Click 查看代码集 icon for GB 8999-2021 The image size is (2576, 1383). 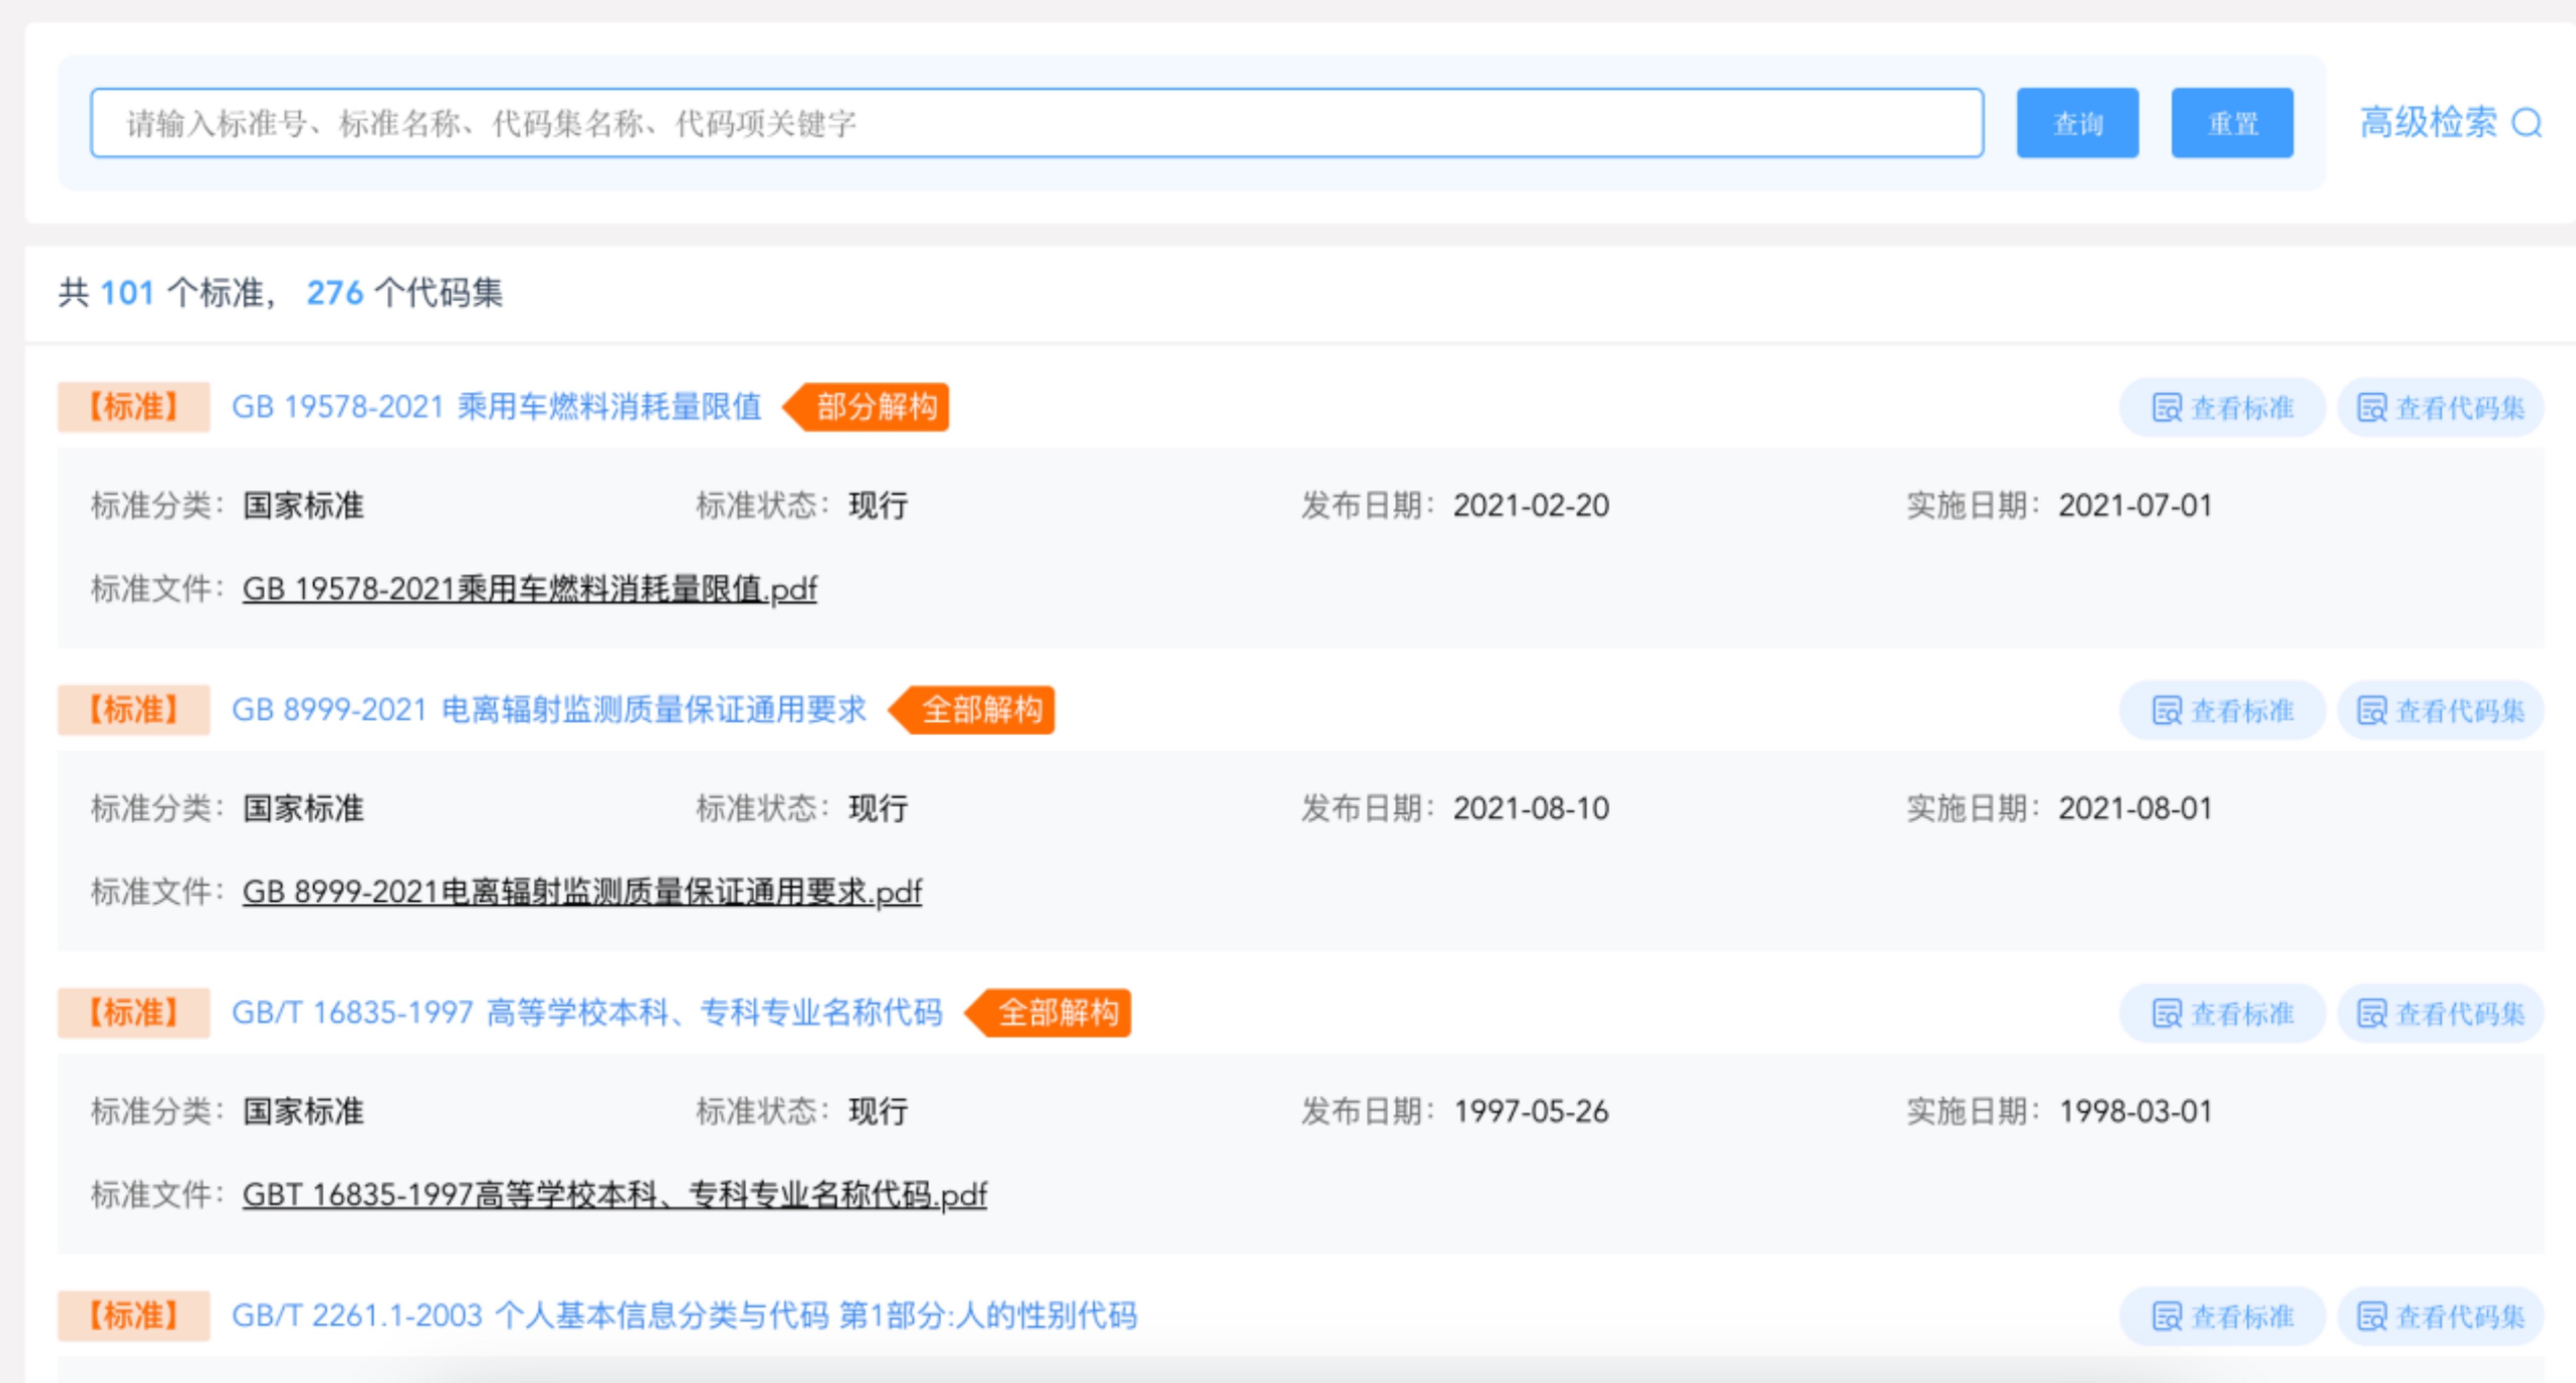[x=2372, y=711]
